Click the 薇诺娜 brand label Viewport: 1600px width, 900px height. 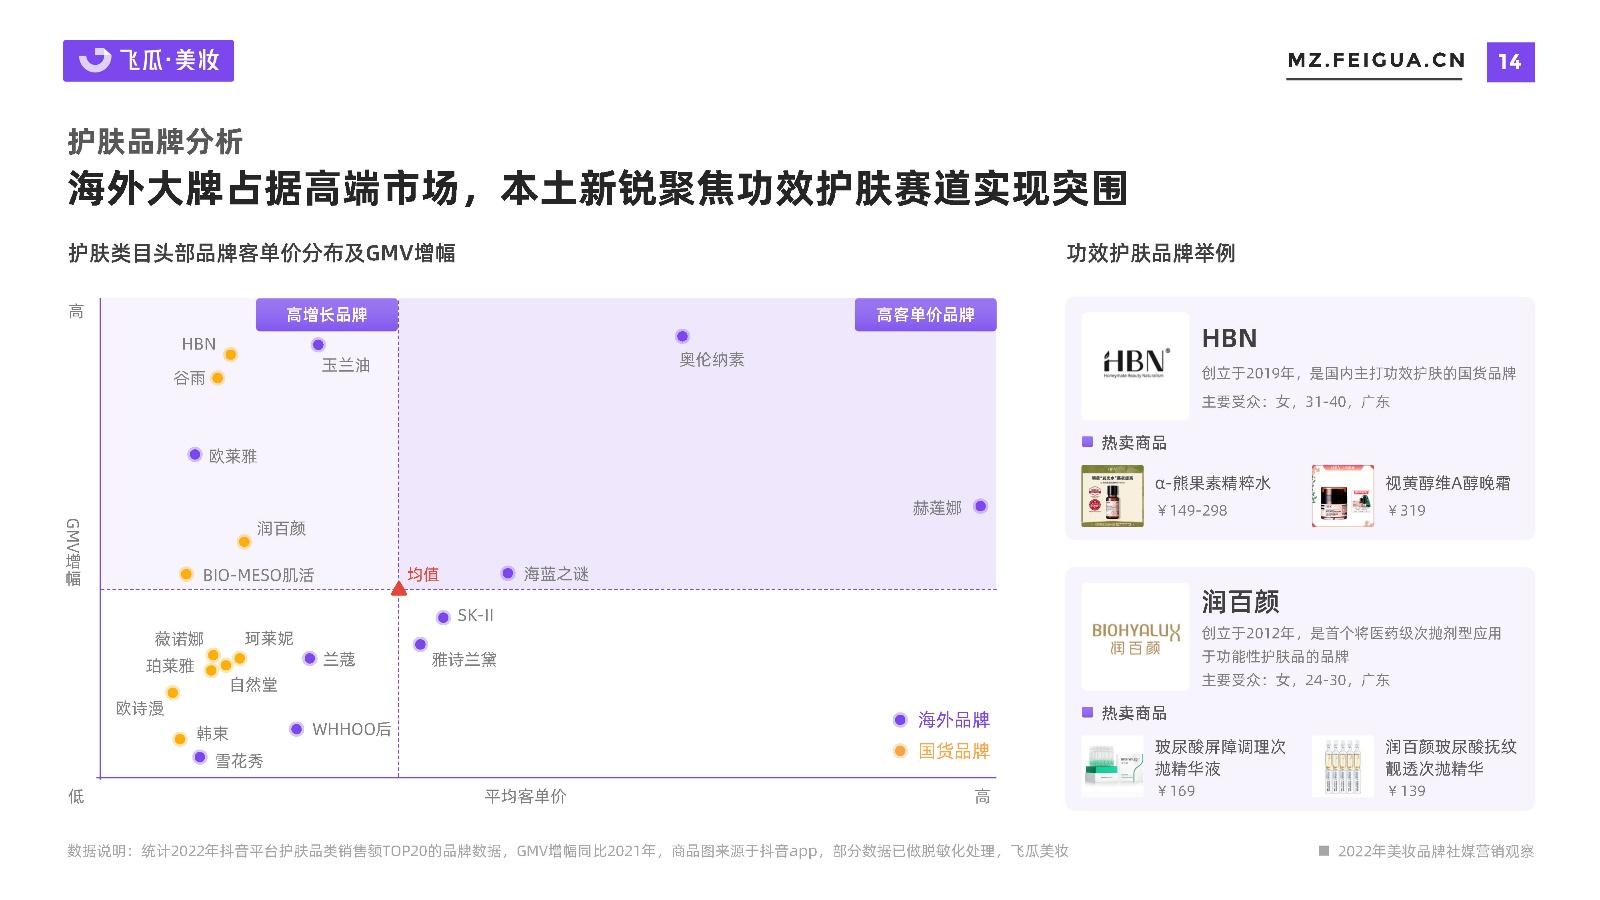179,639
